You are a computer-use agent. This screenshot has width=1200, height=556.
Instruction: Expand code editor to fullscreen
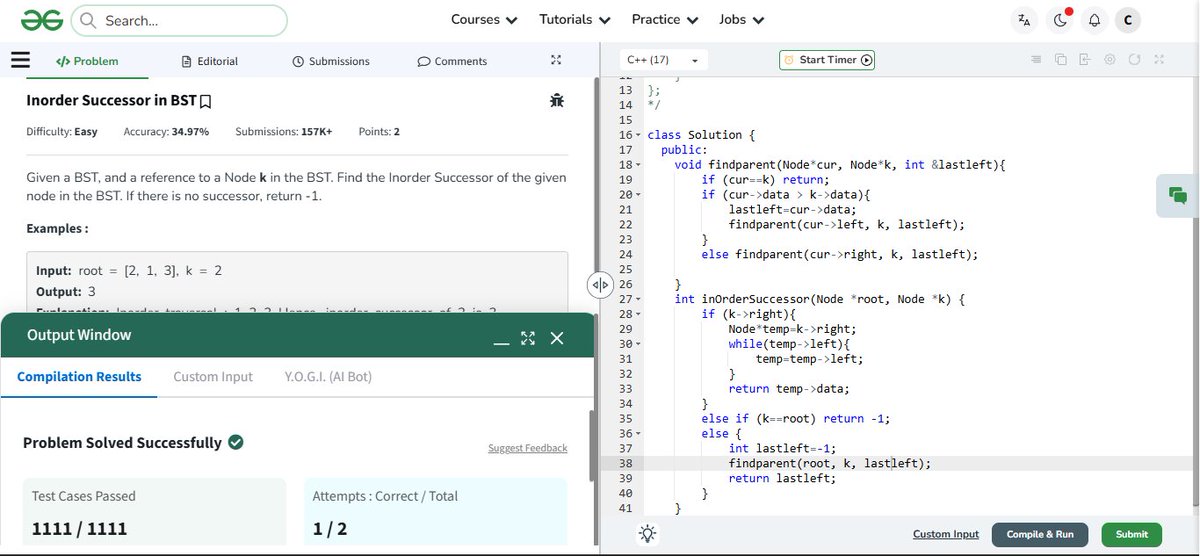point(1159,60)
